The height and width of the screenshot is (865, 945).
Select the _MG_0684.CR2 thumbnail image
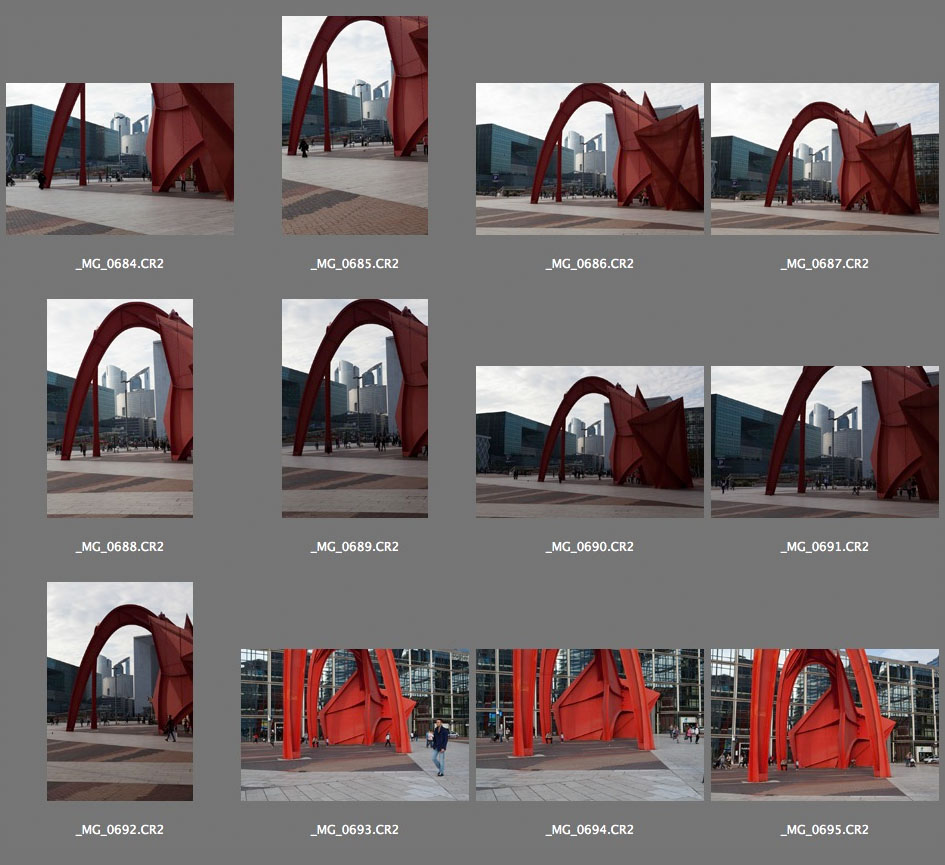point(120,159)
